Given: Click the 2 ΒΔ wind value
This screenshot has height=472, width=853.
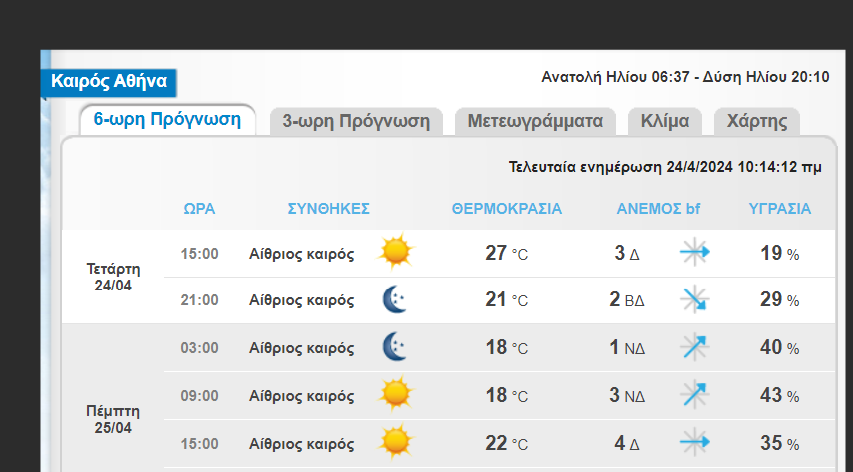Looking at the screenshot, I should (x=627, y=300).
